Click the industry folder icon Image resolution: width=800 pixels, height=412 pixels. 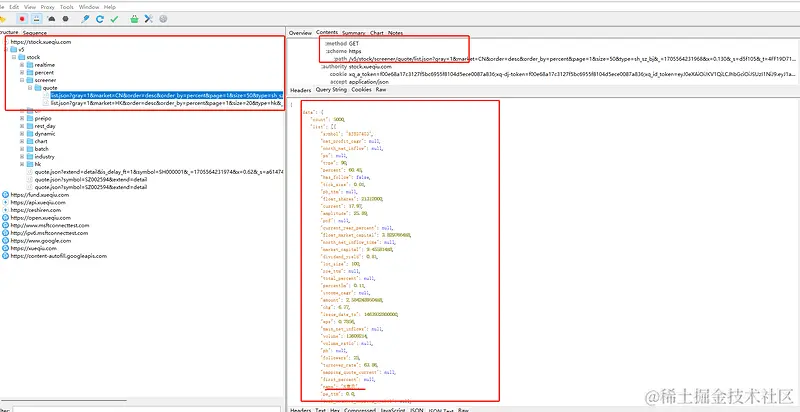(30, 157)
